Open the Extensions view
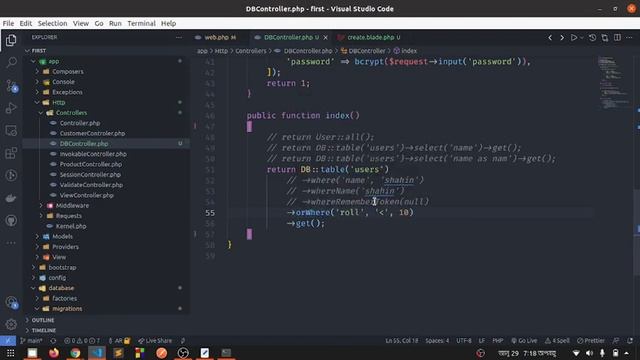The height and width of the screenshot is (360, 640). [11, 153]
